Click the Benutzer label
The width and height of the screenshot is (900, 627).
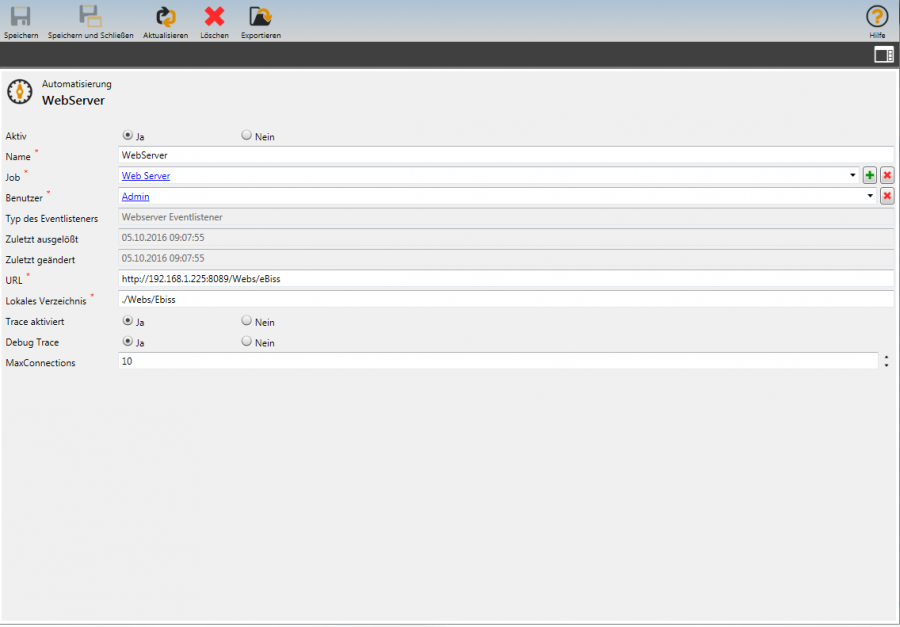[x=24, y=198]
